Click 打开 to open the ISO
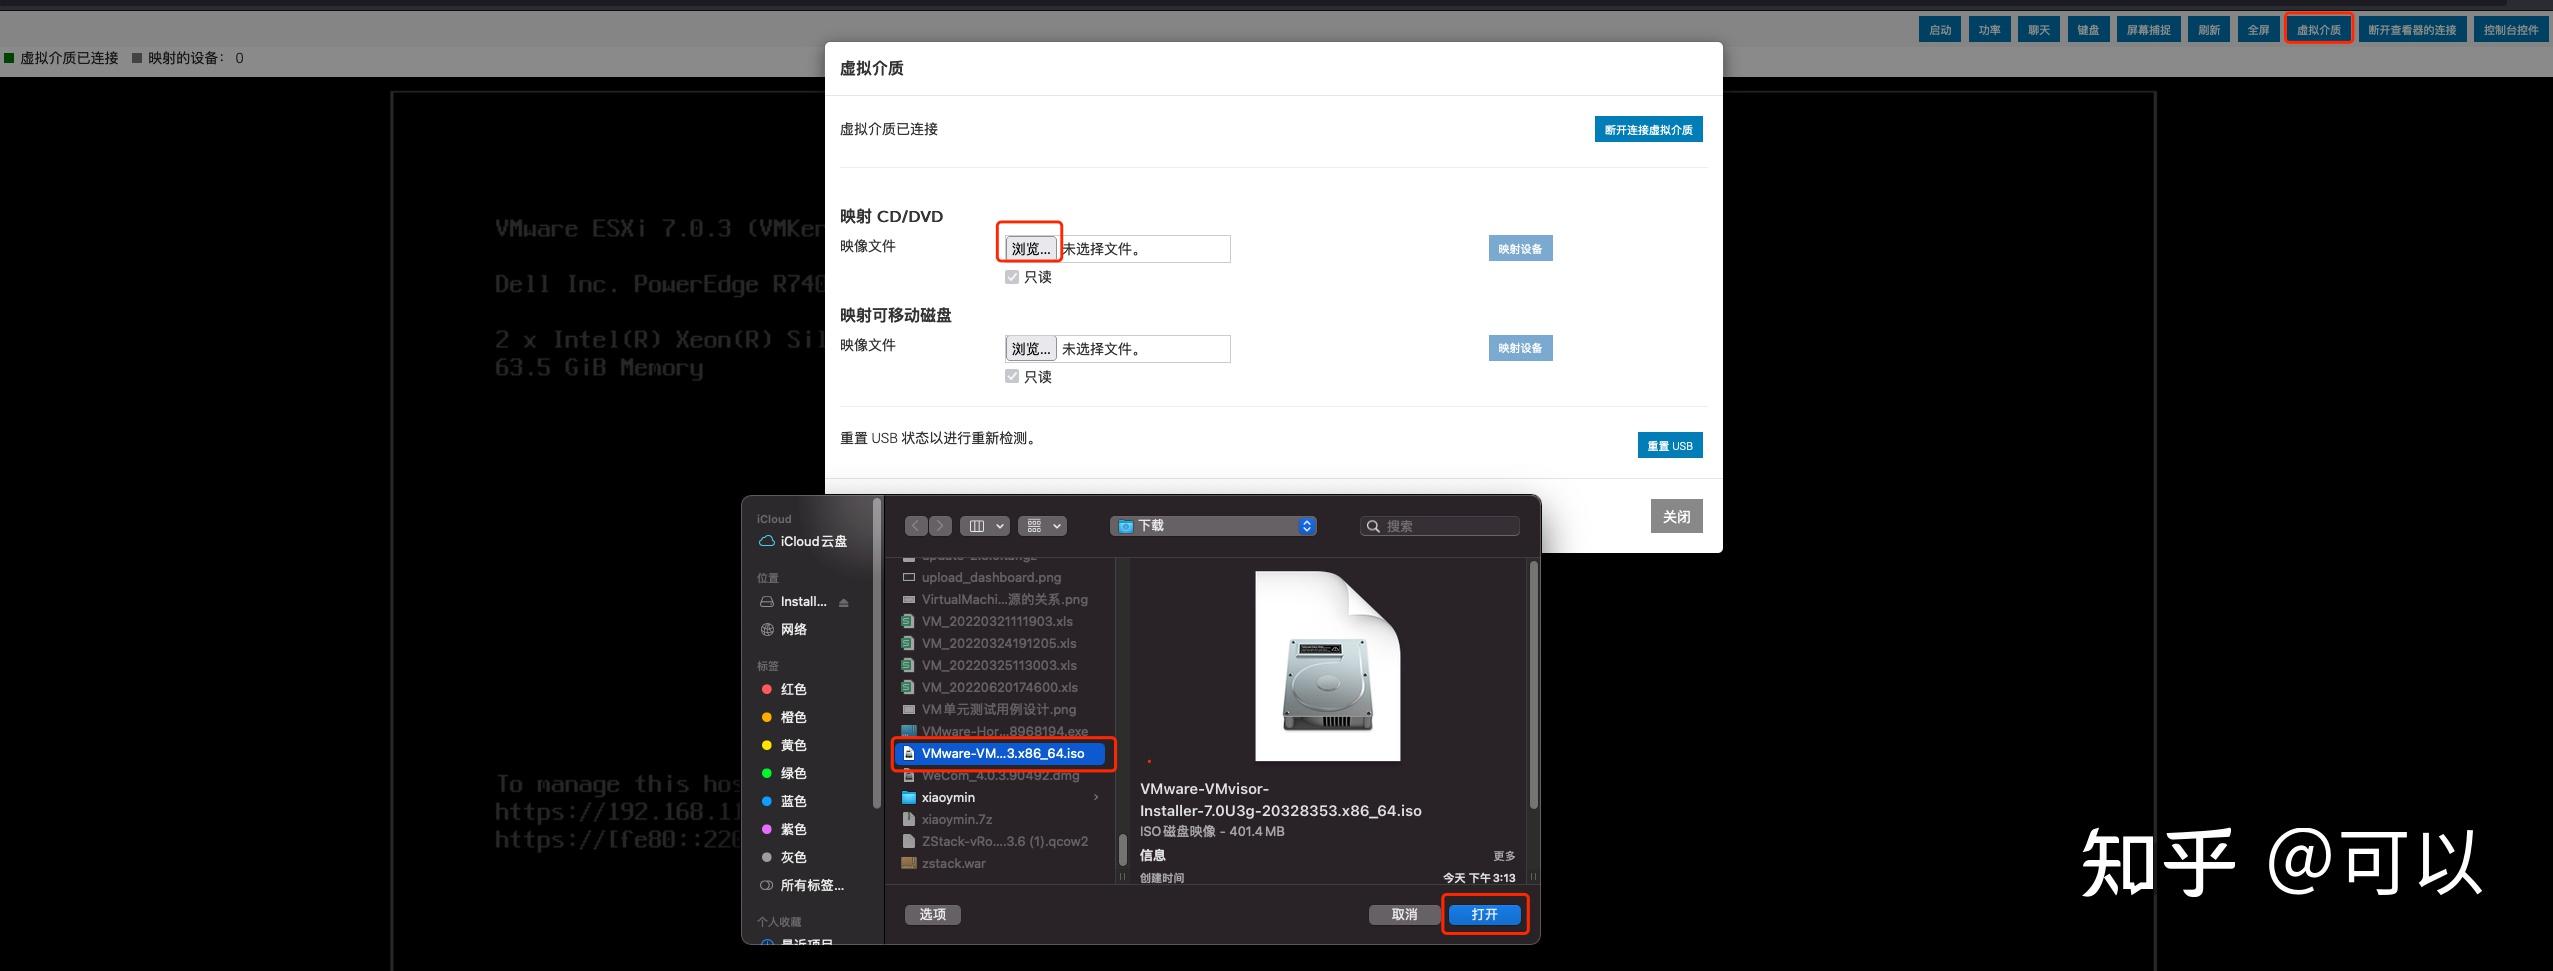Viewport: 2553px width, 971px height. (x=1485, y=915)
